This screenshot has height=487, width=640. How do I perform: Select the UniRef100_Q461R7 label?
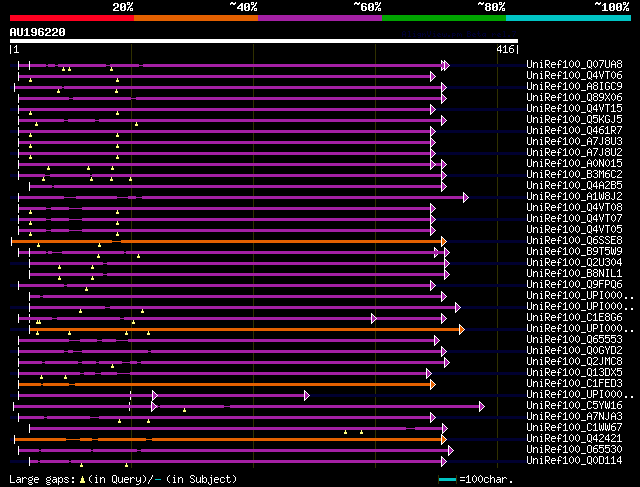574,131
